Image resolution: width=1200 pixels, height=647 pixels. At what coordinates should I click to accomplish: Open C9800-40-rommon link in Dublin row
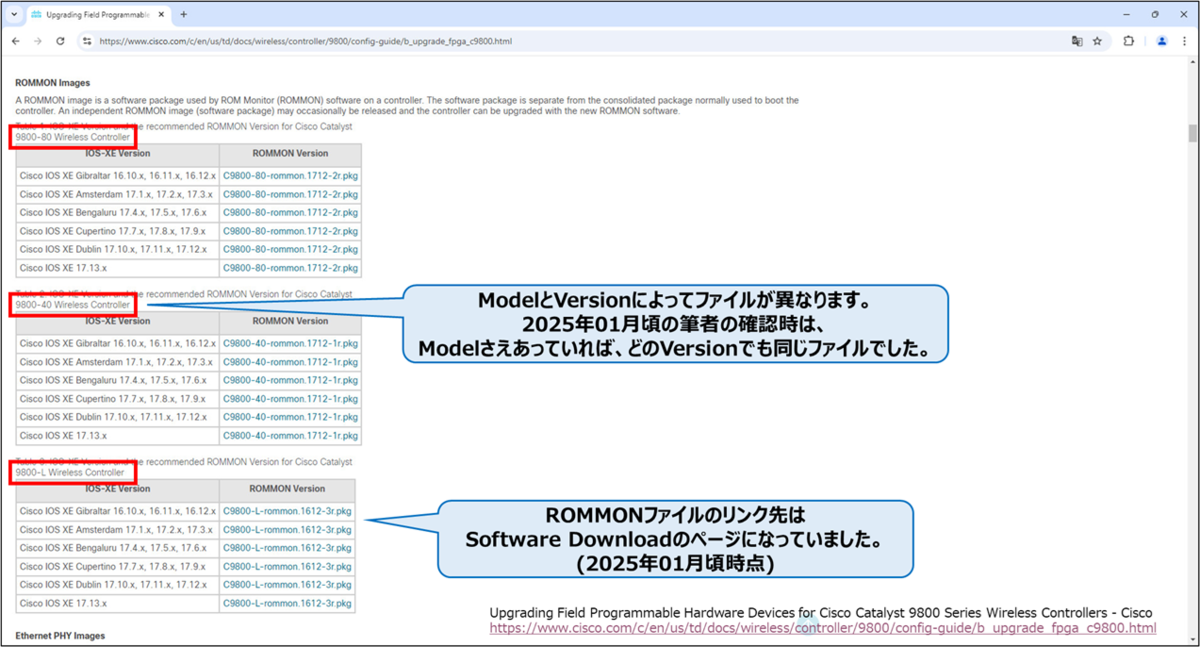pyautogui.click(x=290, y=417)
